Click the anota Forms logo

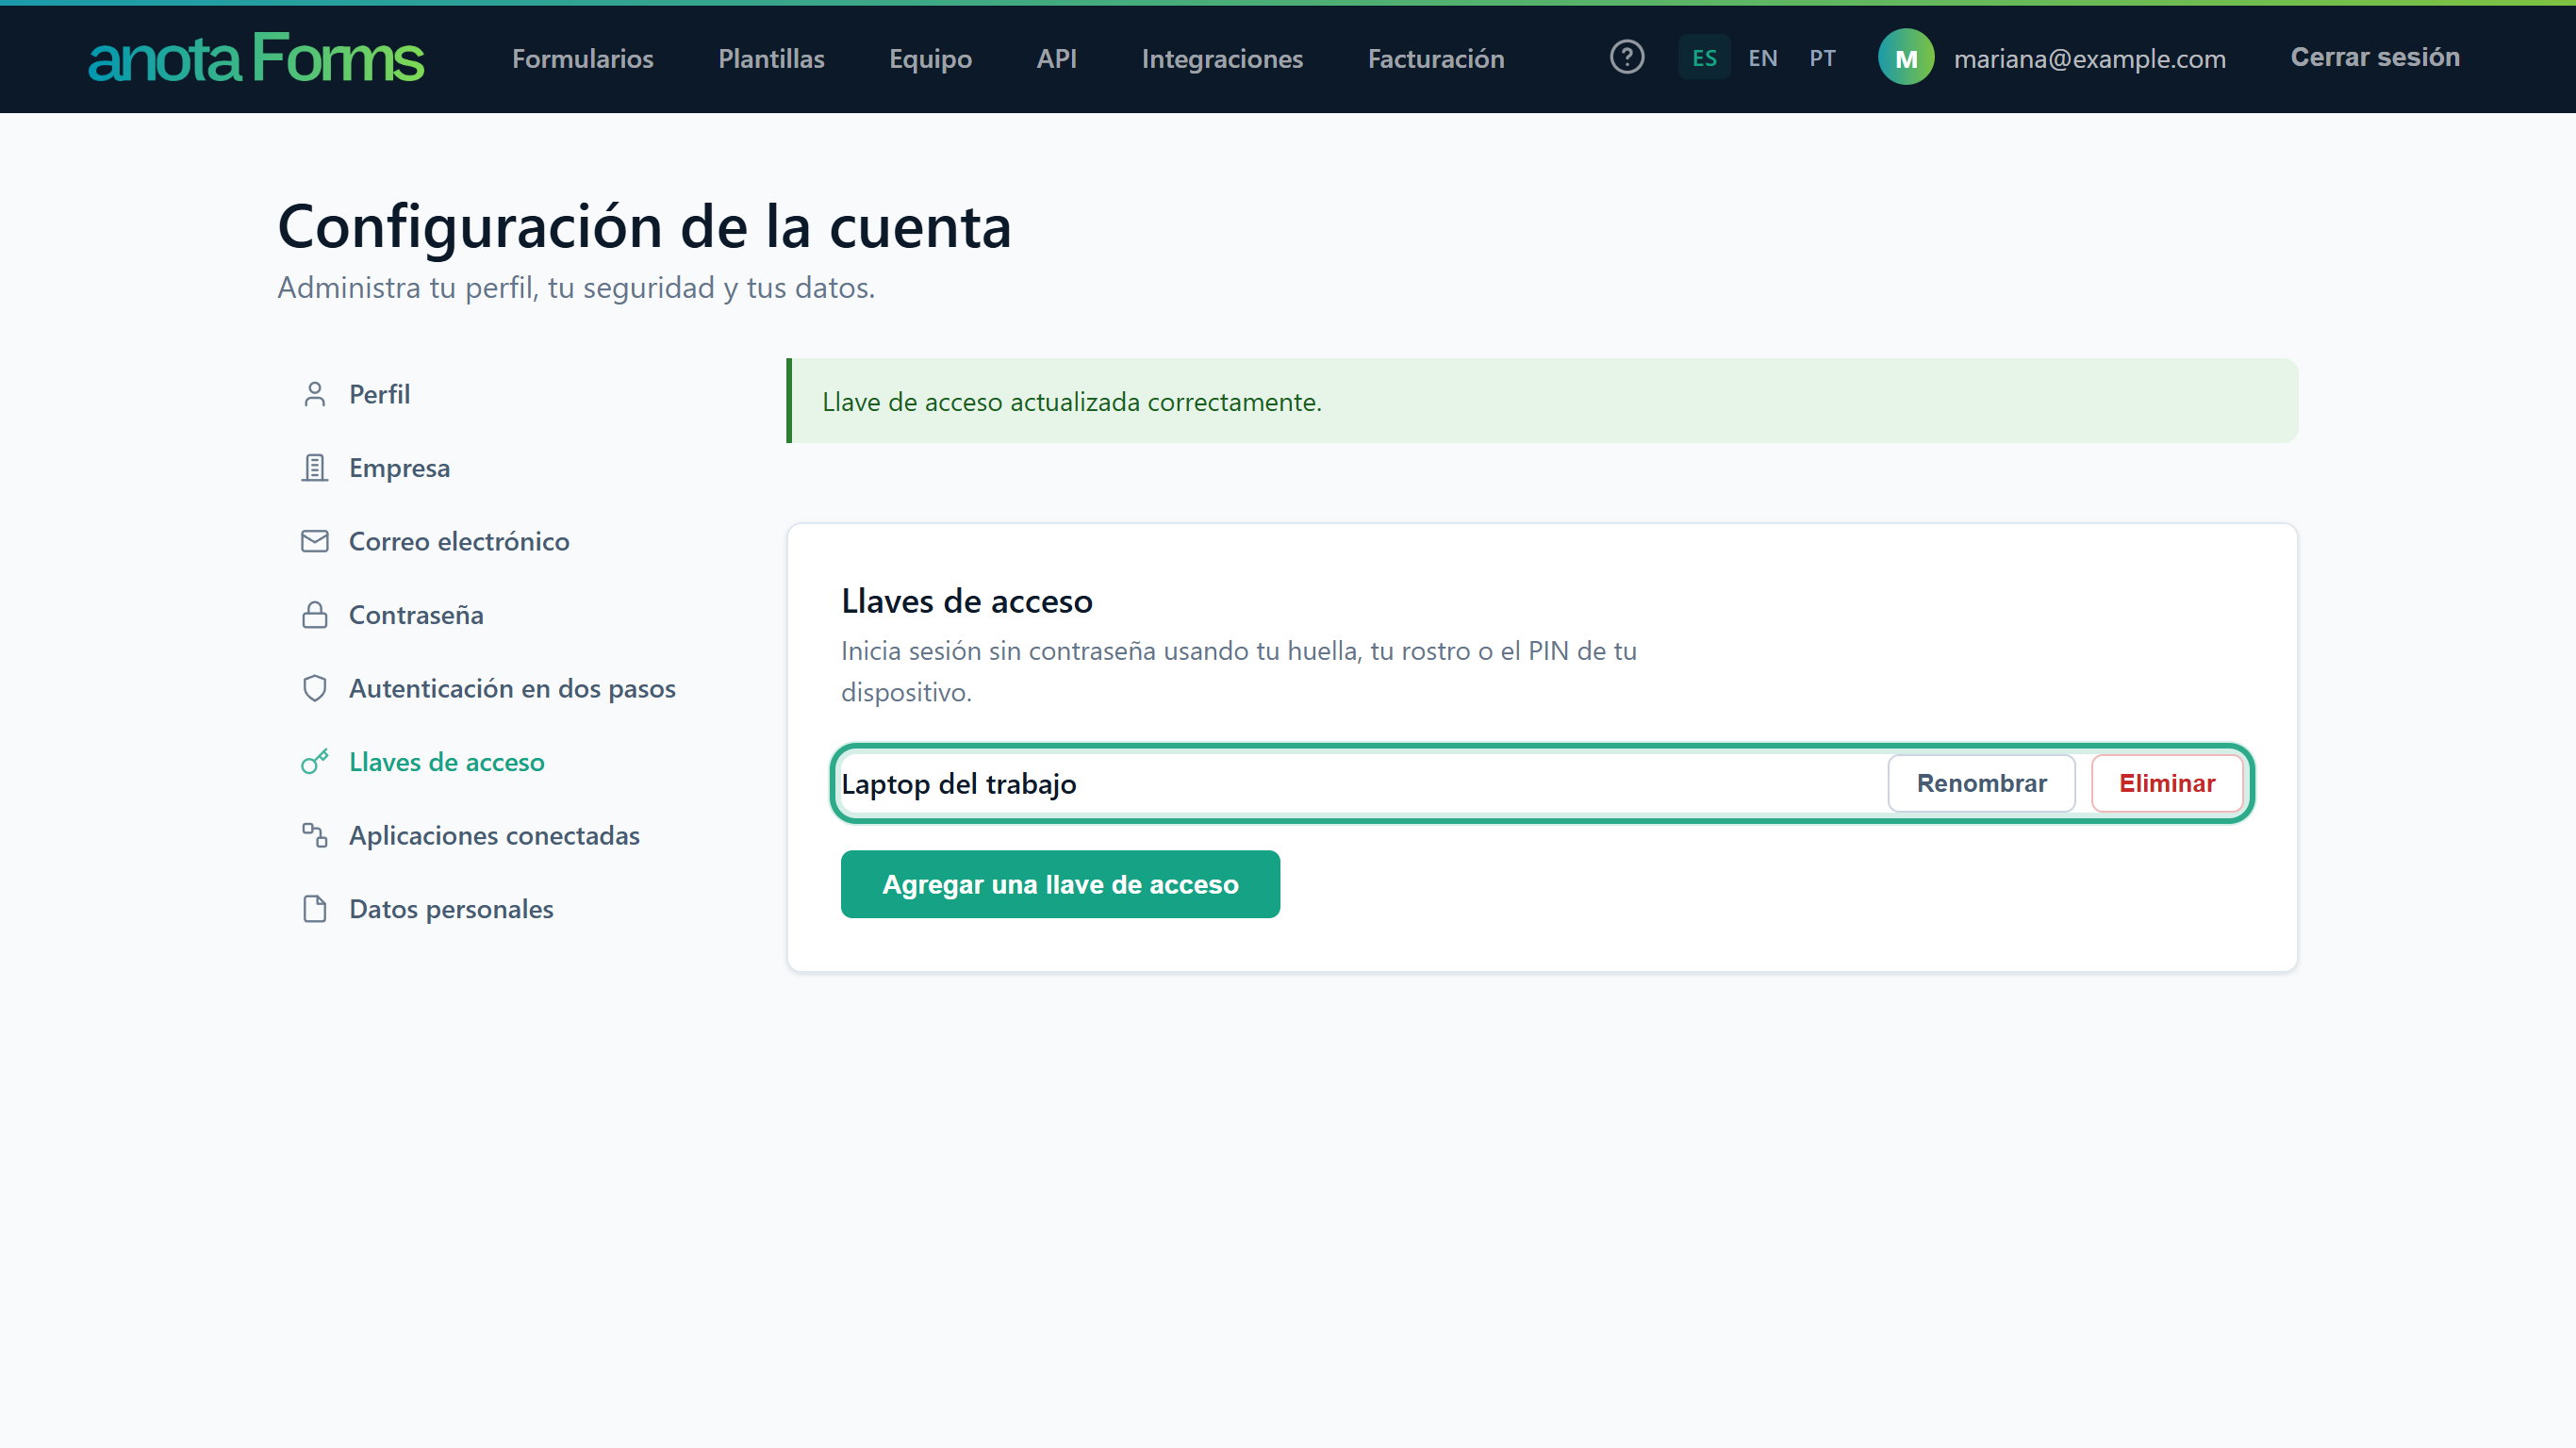tap(256, 57)
